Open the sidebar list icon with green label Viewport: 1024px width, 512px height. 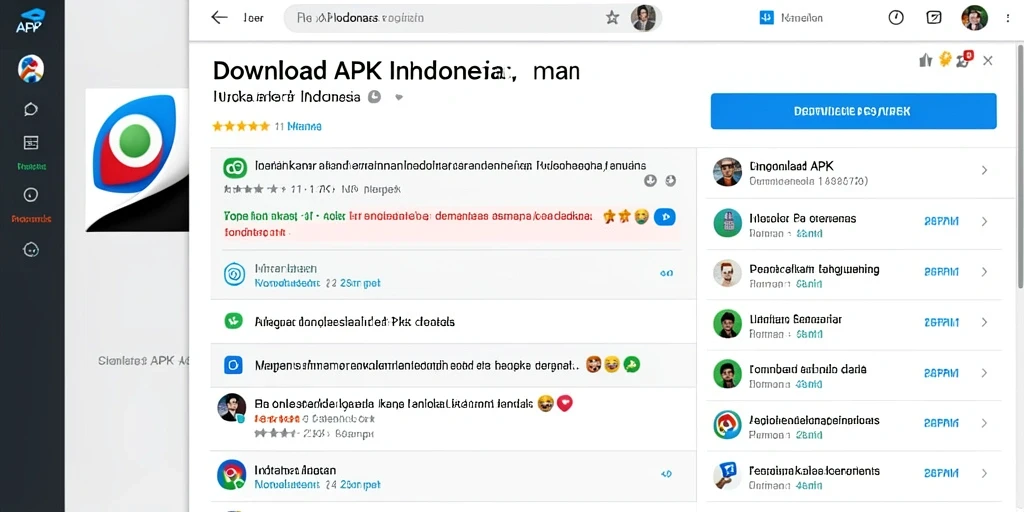click(x=31, y=142)
